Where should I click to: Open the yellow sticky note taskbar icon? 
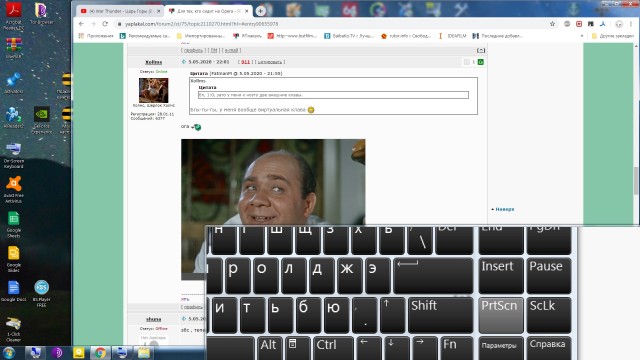click(x=78, y=352)
